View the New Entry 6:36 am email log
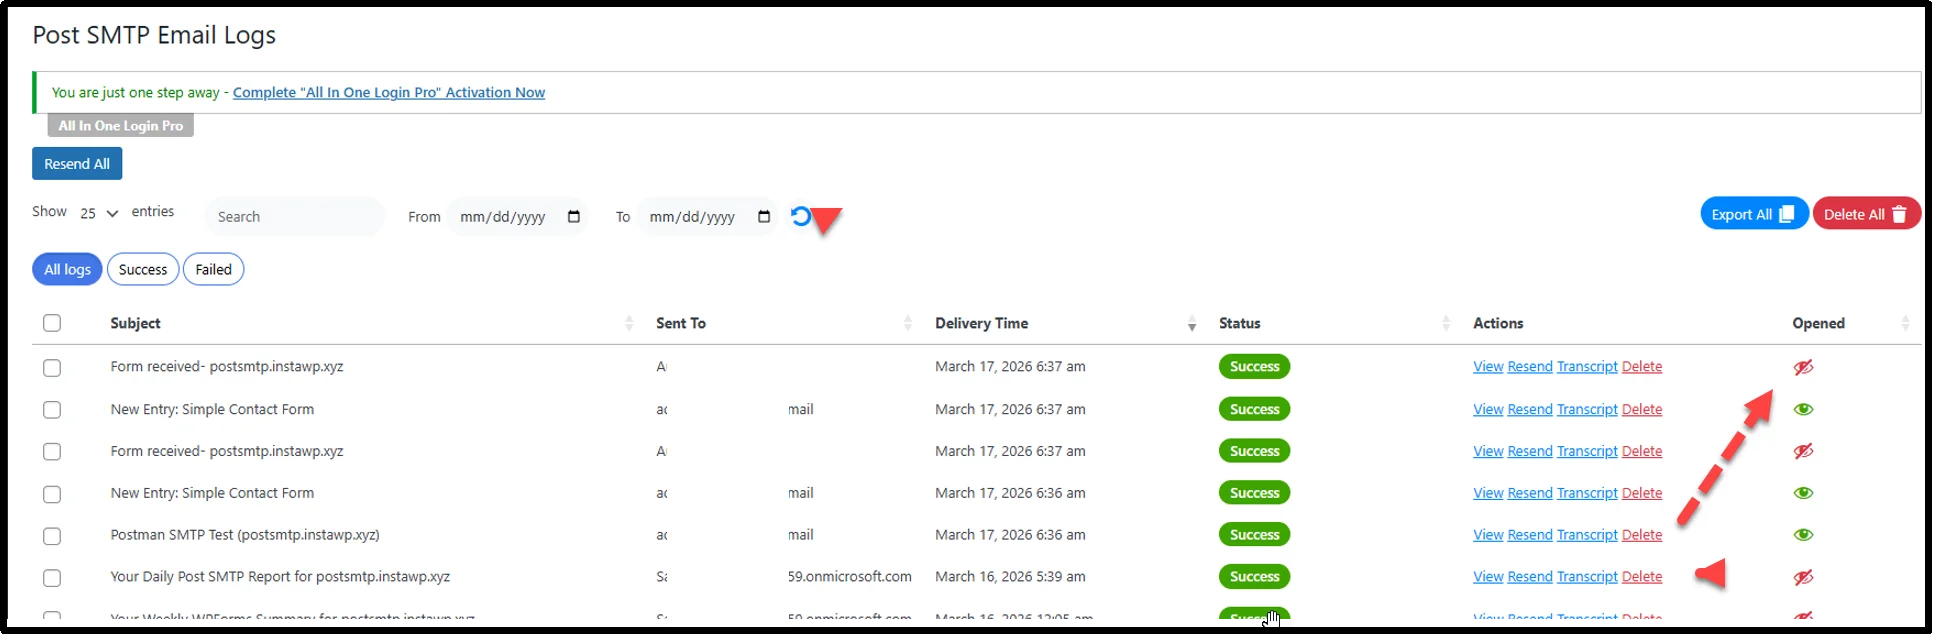1934x635 pixels. pyautogui.click(x=1488, y=493)
